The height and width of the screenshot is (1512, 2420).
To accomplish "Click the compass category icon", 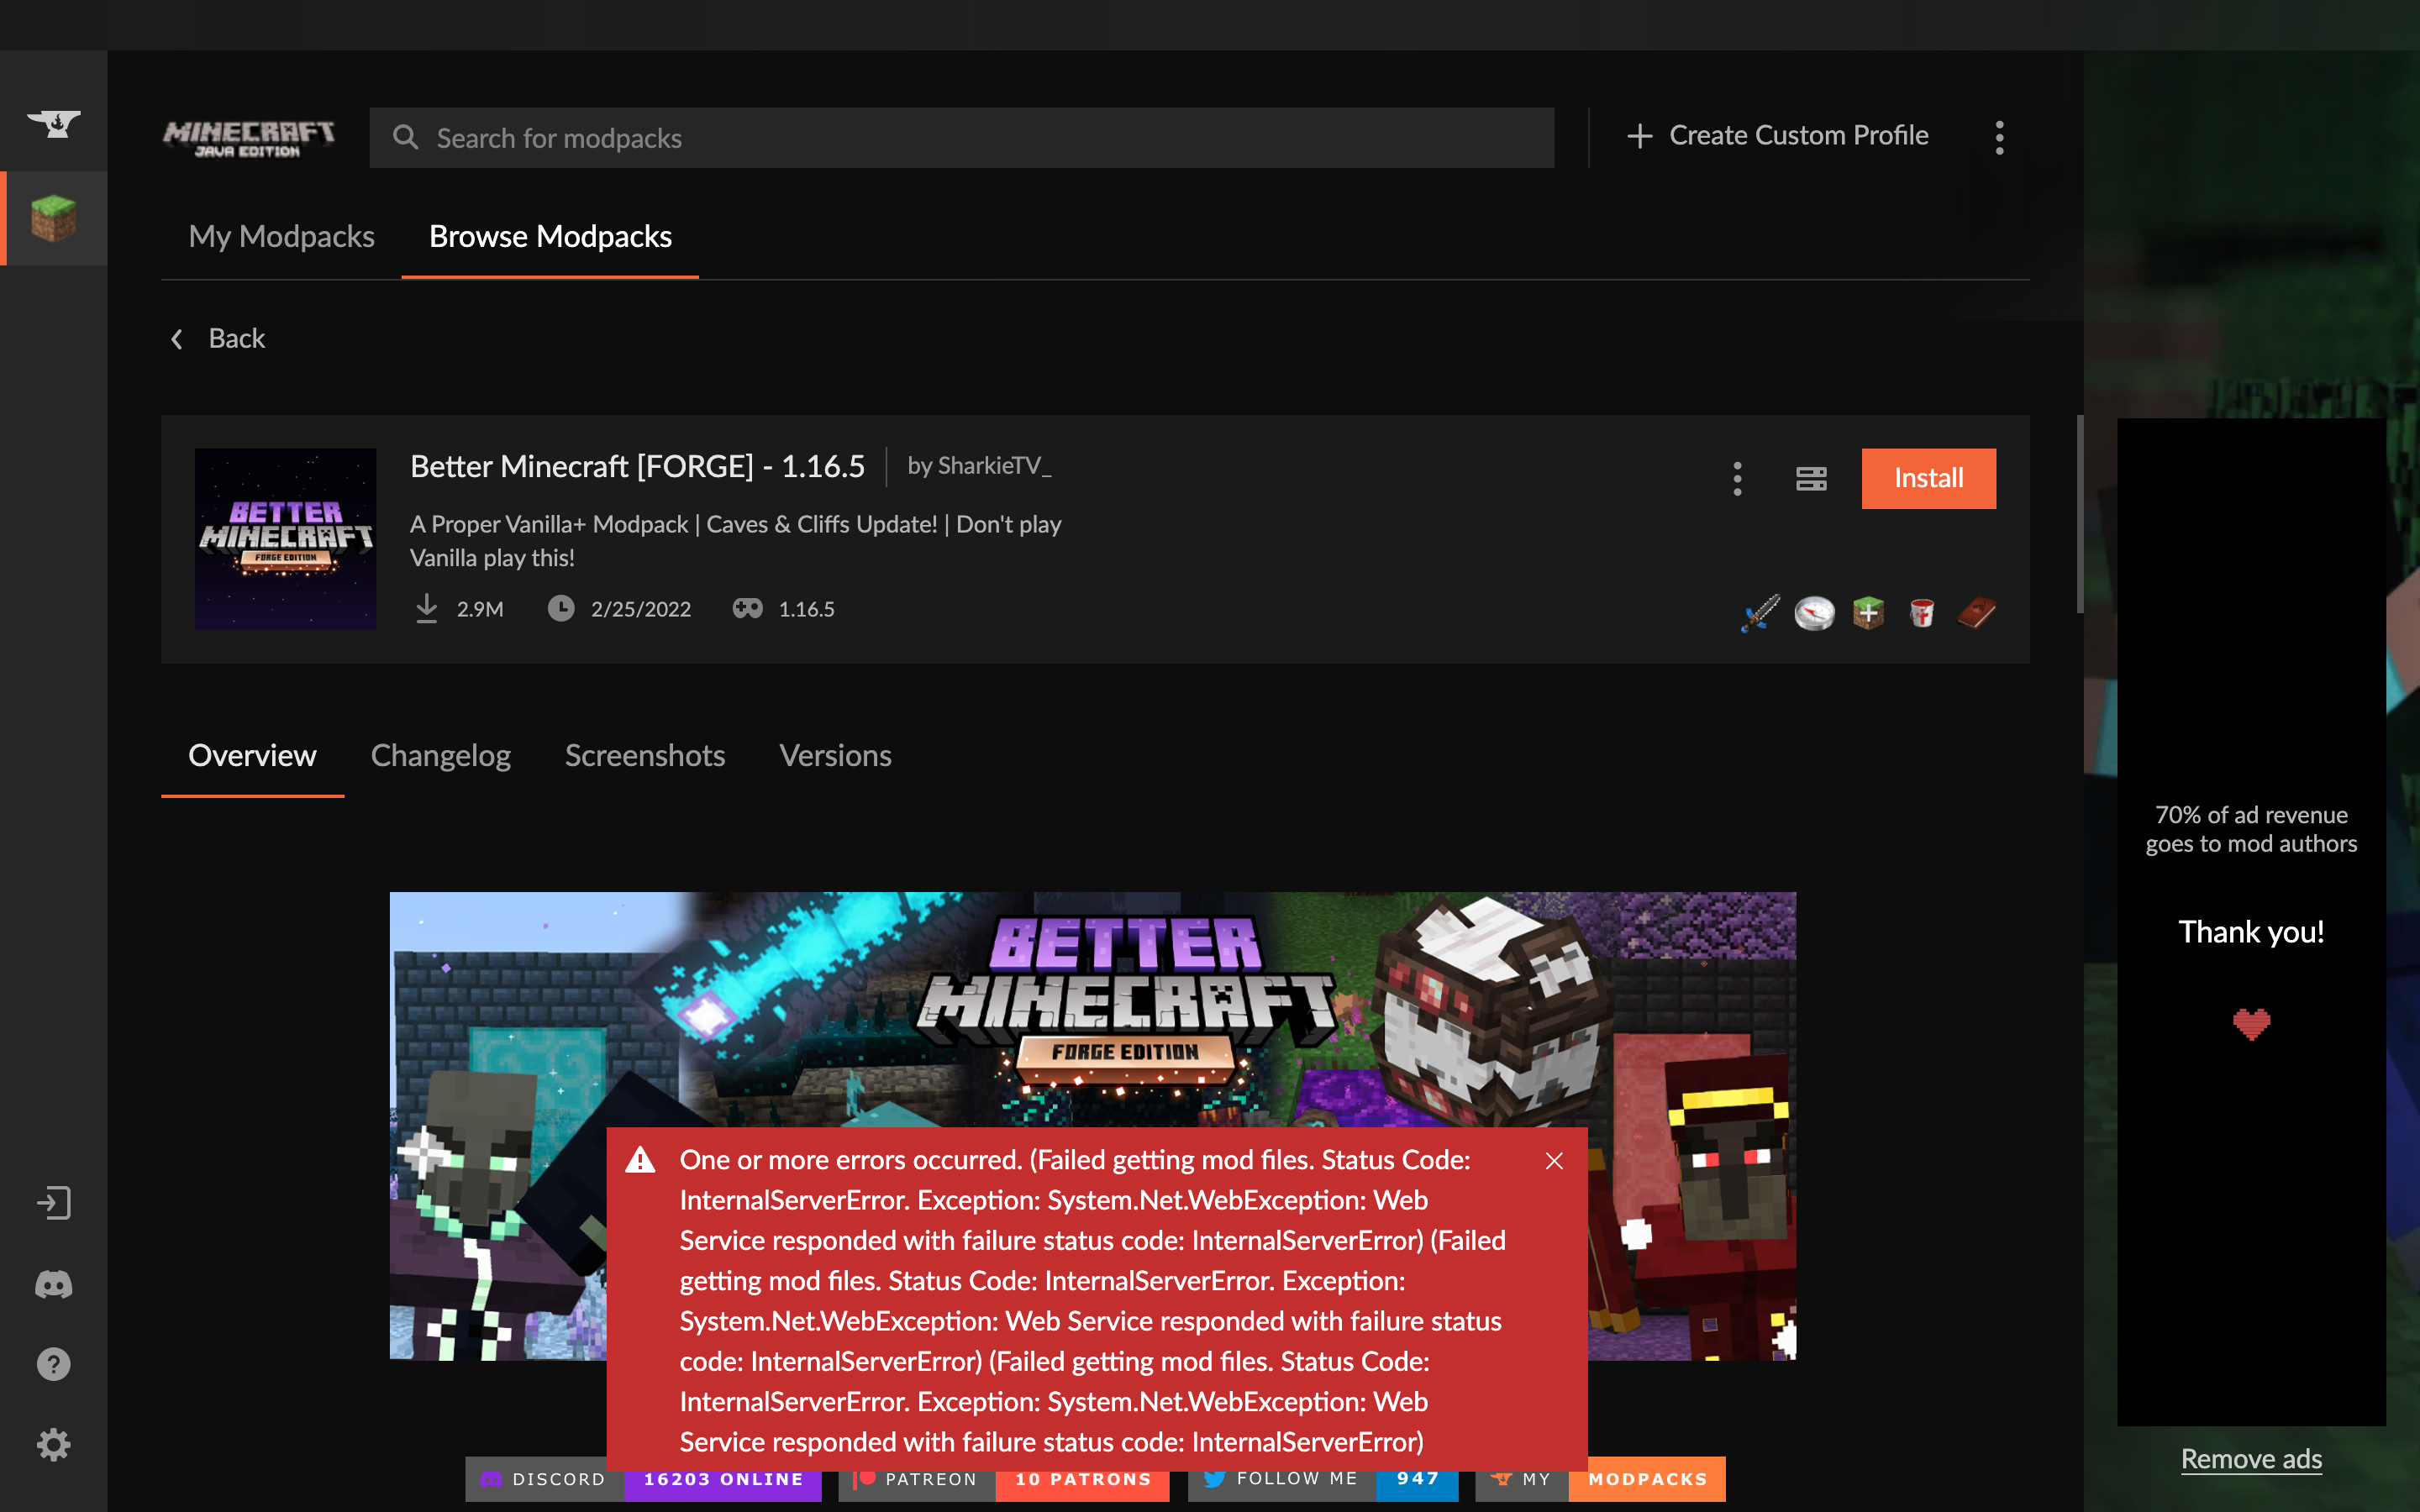I will 1814,612.
